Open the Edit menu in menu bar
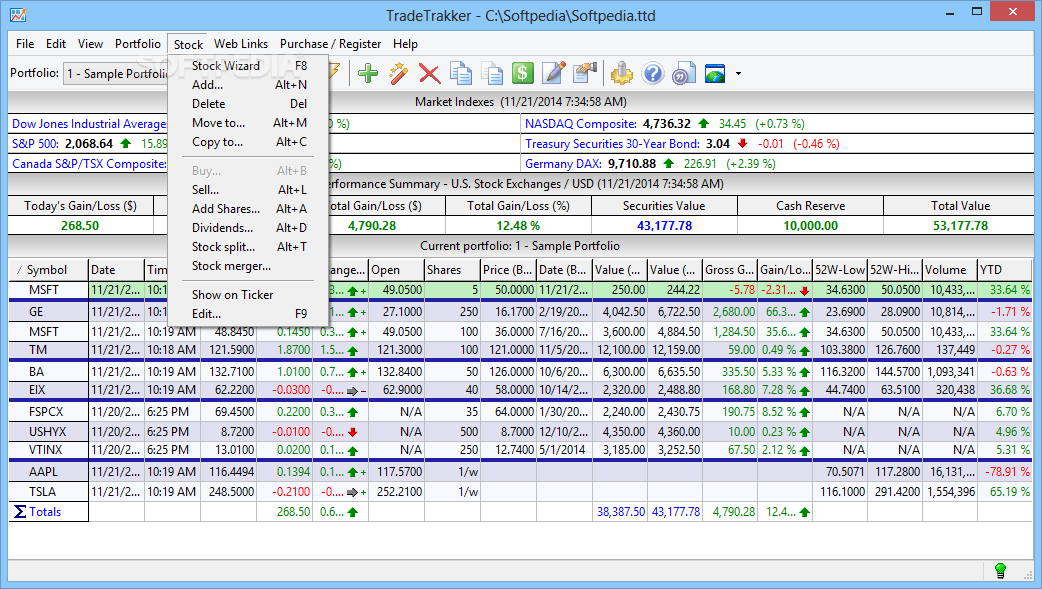 pos(56,44)
